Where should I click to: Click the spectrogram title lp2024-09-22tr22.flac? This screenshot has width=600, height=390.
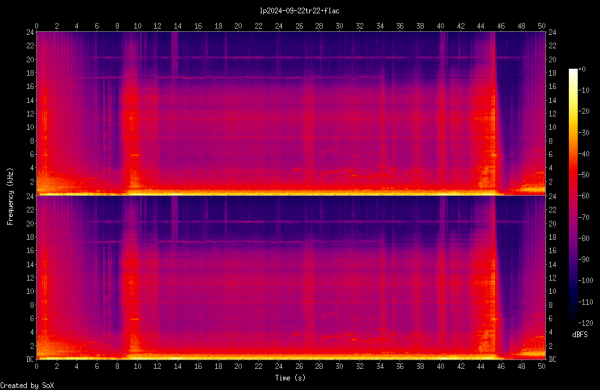coord(299,11)
